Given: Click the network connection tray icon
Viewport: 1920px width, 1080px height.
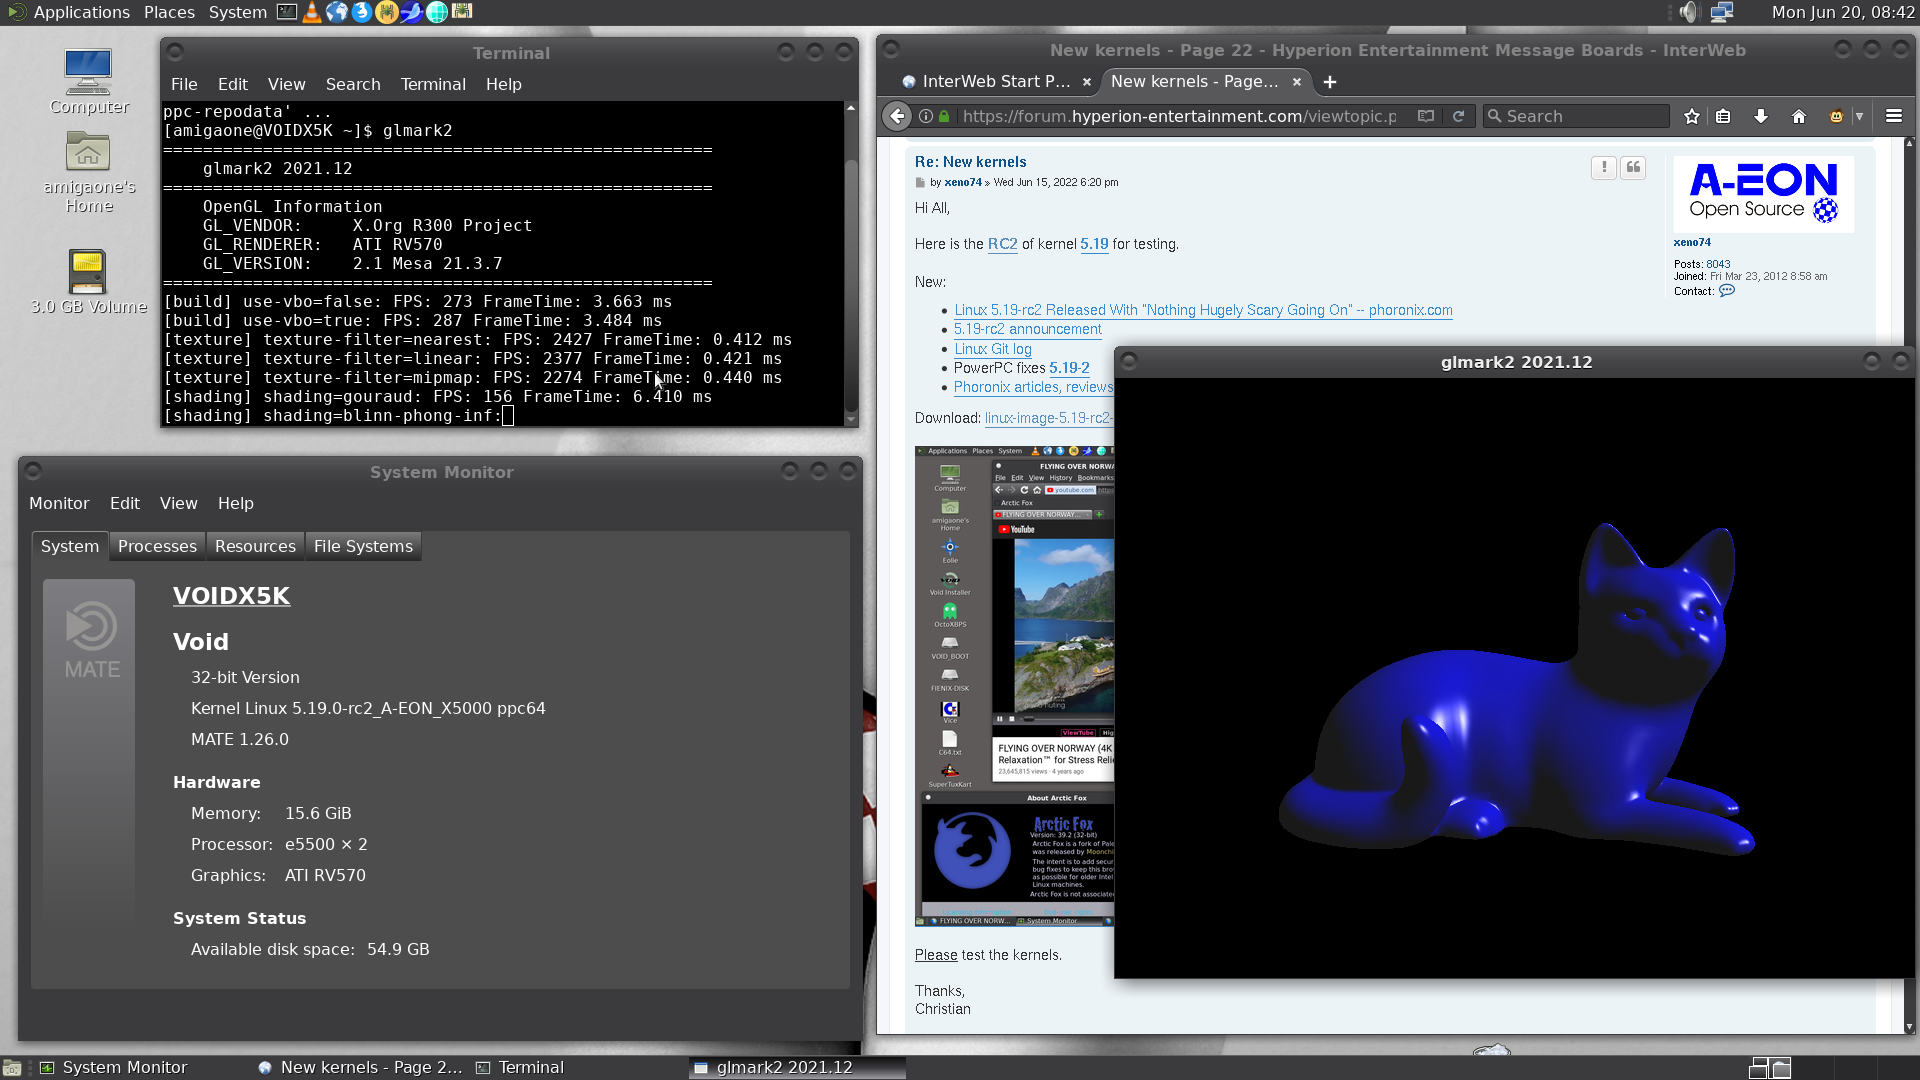Looking at the screenshot, I should point(1721,12).
